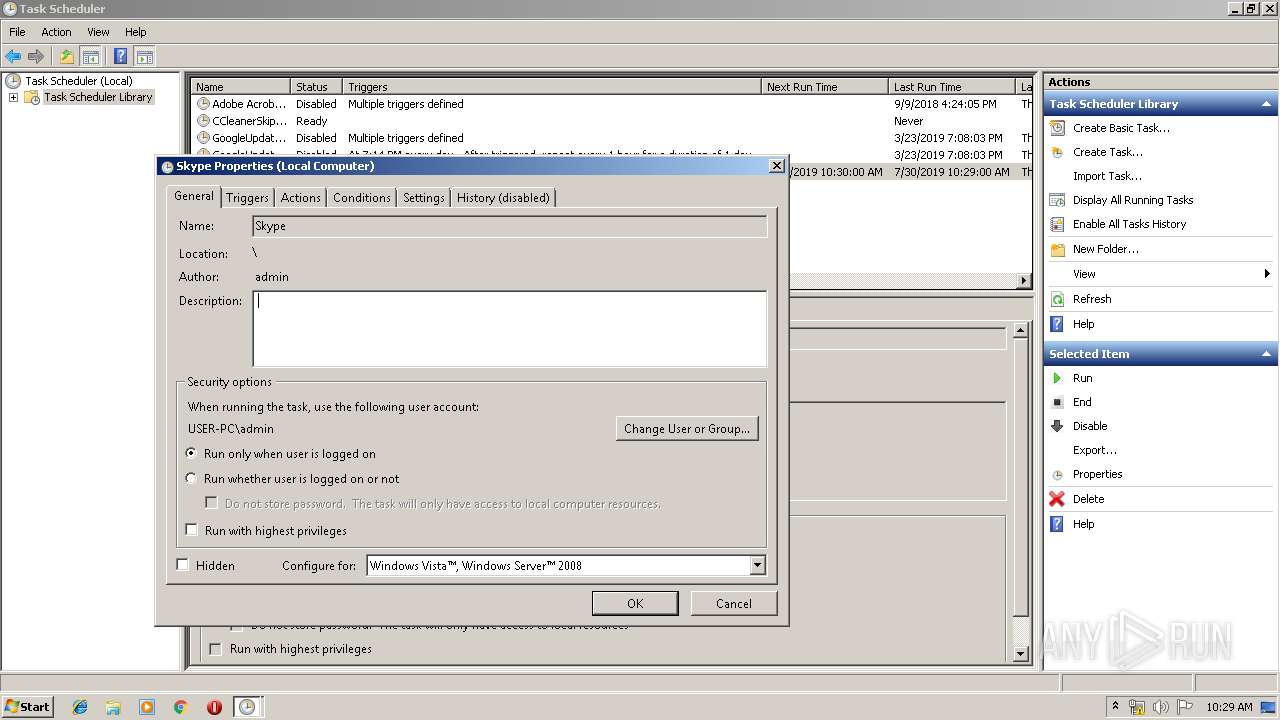Collapse Task Scheduler Library actions section

[x=1266, y=104]
